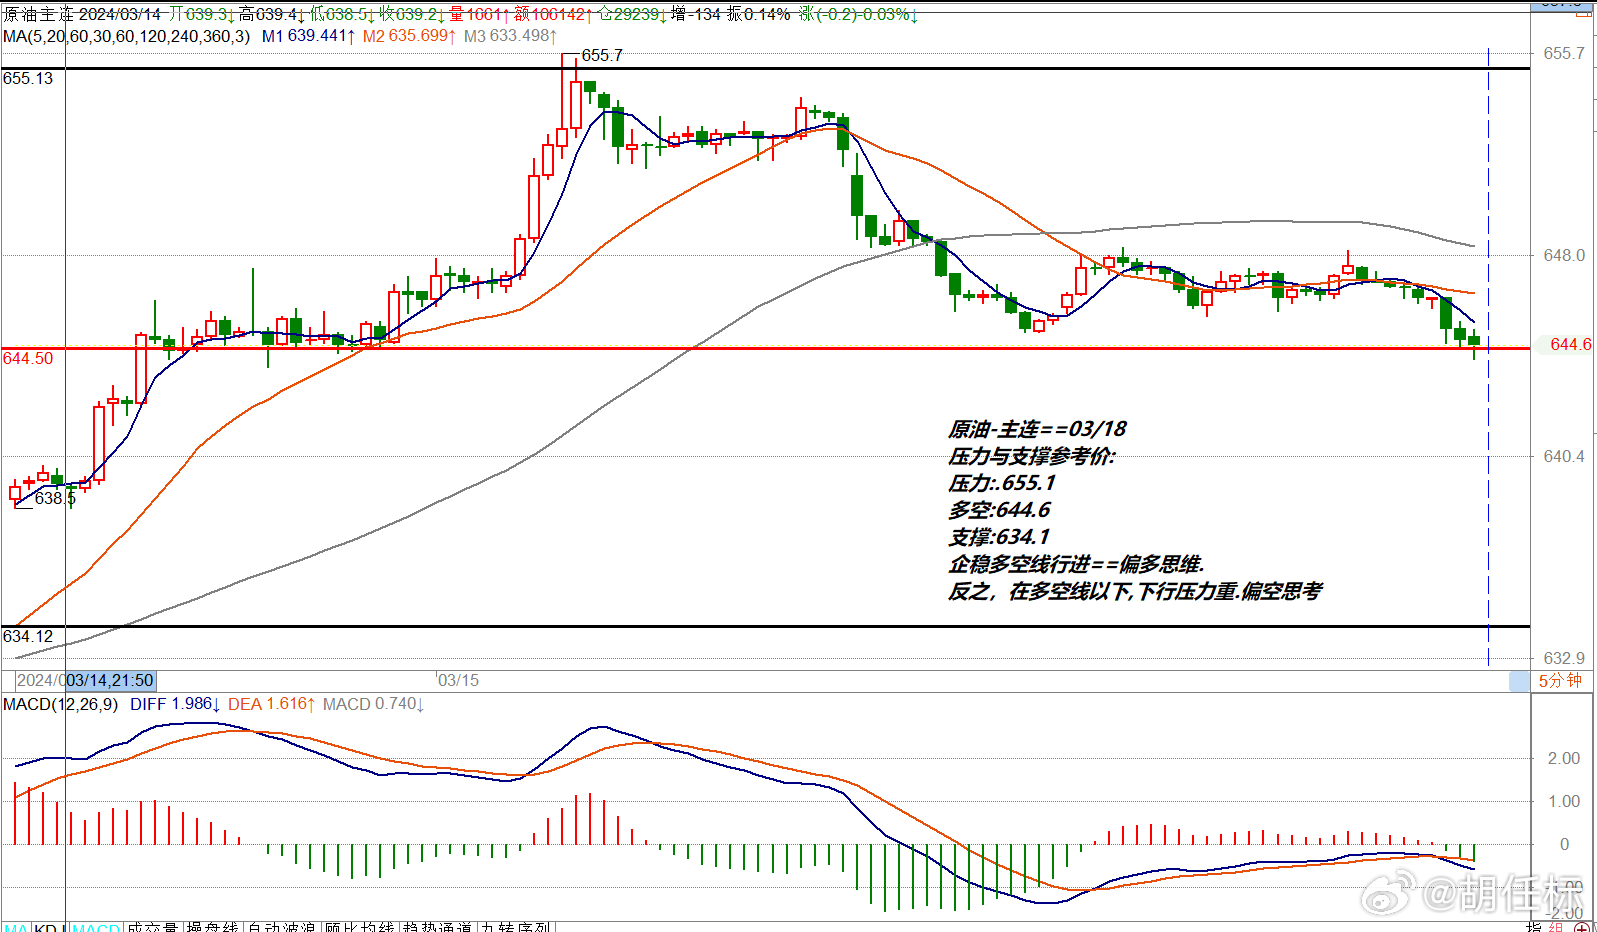Click the 644.6 current price tag
The image size is (1597, 932).
tap(1570, 344)
